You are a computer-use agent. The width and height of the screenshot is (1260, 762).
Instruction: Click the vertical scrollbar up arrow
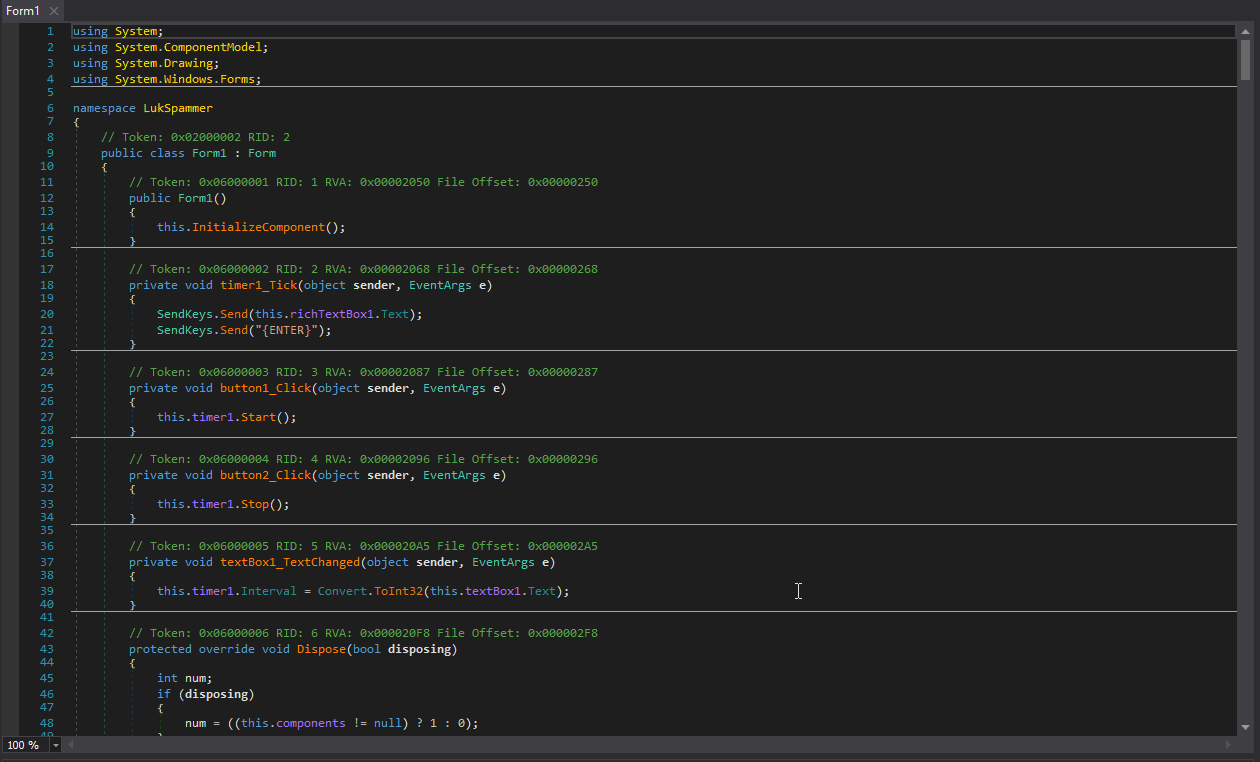click(x=1245, y=32)
